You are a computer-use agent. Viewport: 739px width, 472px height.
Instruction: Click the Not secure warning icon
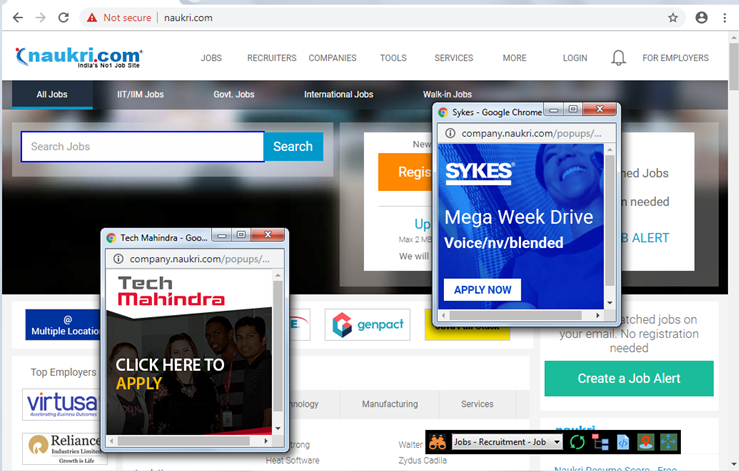[x=92, y=18]
